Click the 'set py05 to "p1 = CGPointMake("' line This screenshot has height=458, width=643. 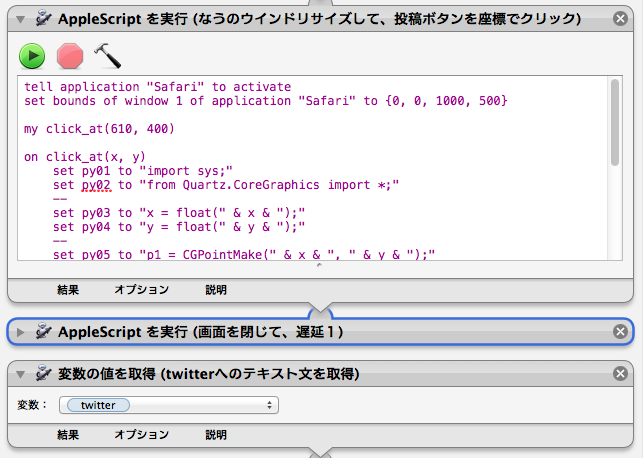pos(244,255)
